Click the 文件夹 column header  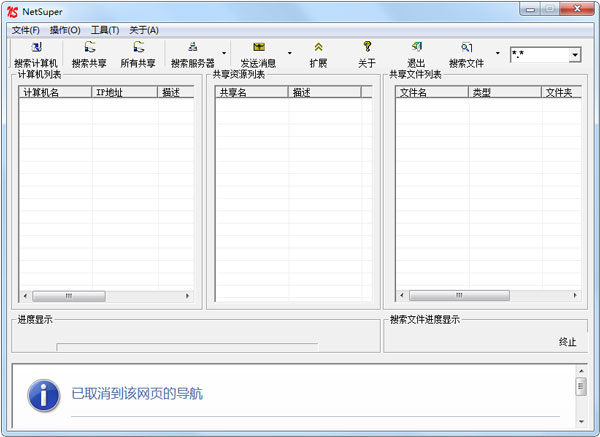(x=562, y=92)
